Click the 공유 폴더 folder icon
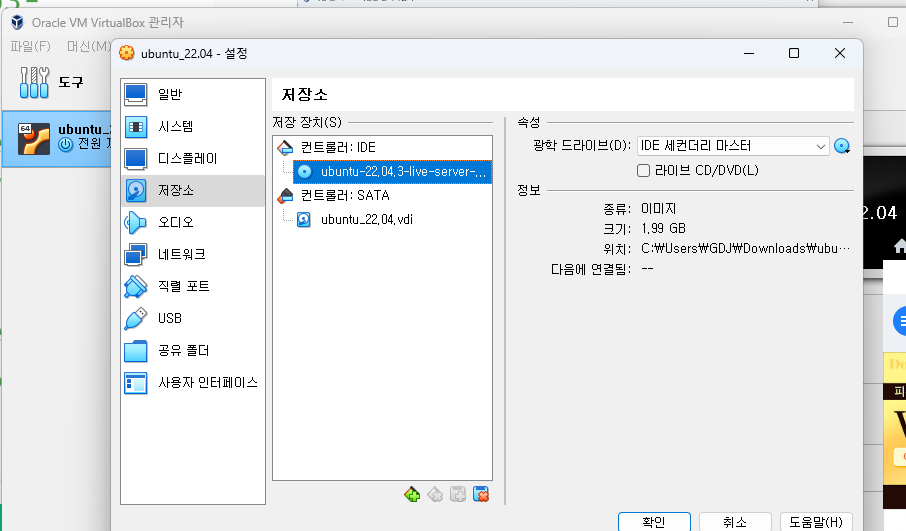The width and height of the screenshot is (906, 531). pyautogui.click(x=136, y=351)
